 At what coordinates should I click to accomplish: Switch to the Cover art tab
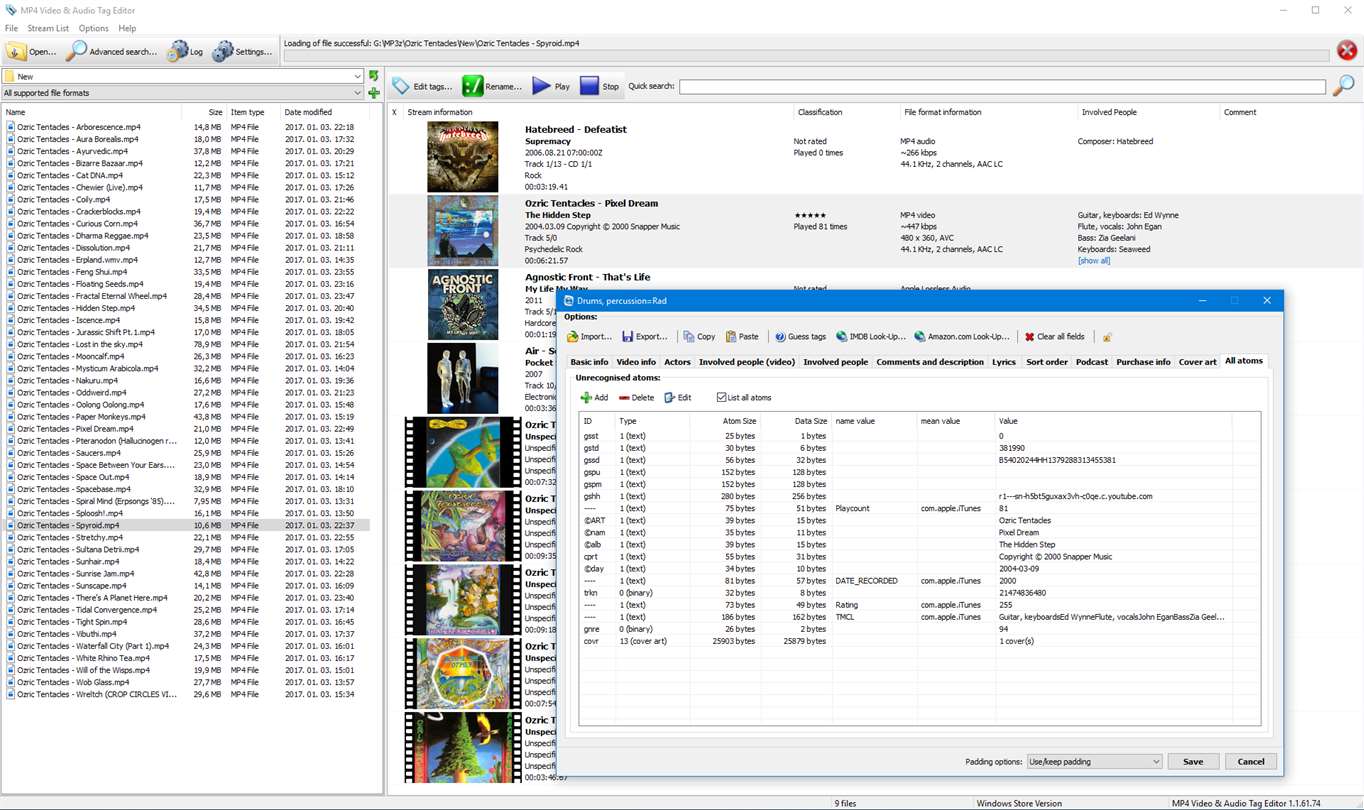[x=1198, y=361]
